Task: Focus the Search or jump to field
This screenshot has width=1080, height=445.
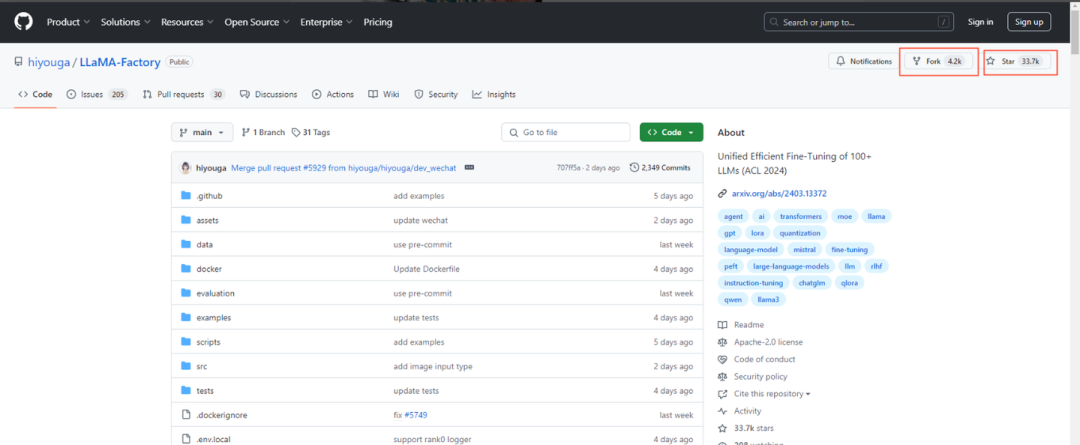Action: click(x=859, y=22)
